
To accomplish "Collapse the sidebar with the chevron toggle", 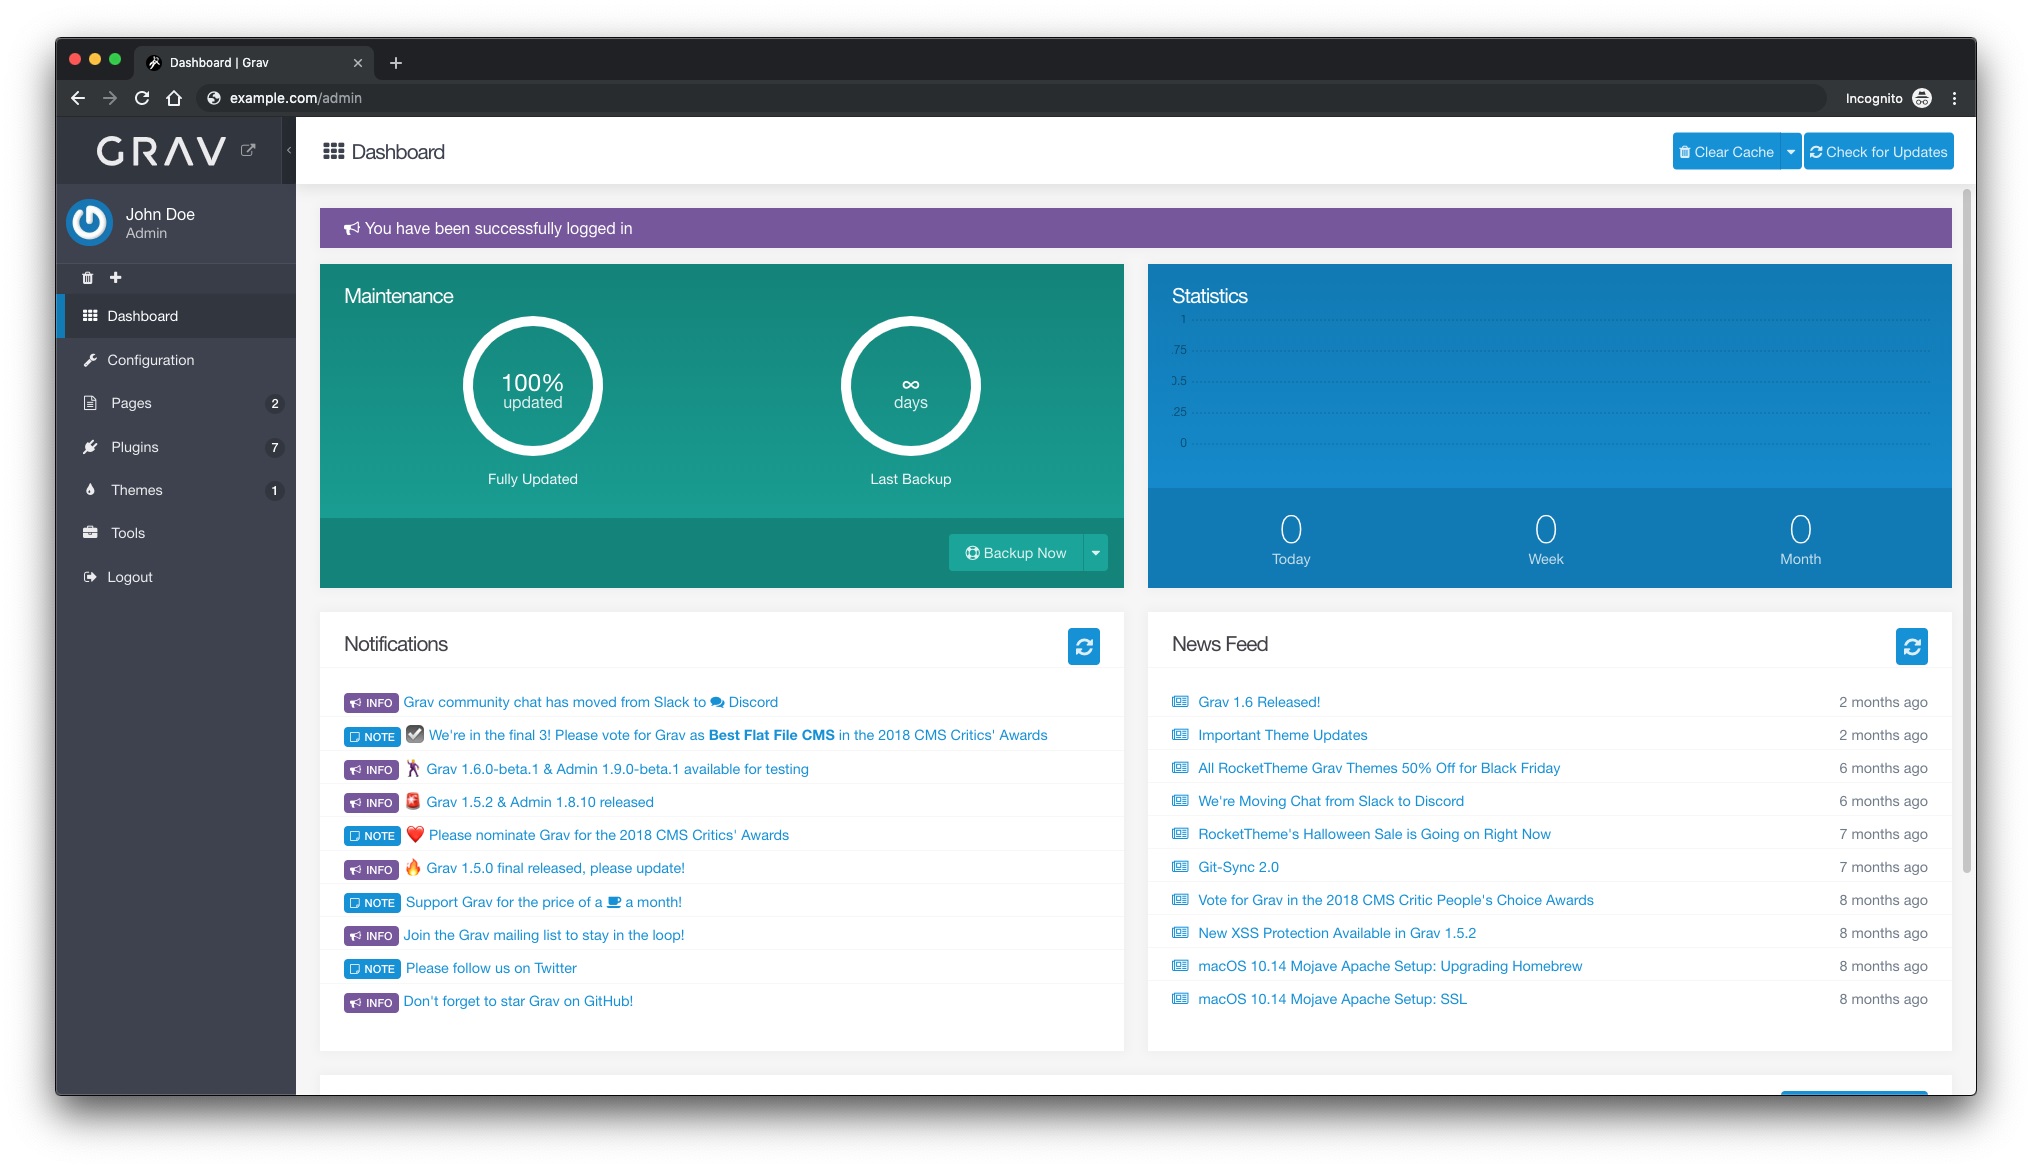I will coord(289,150).
